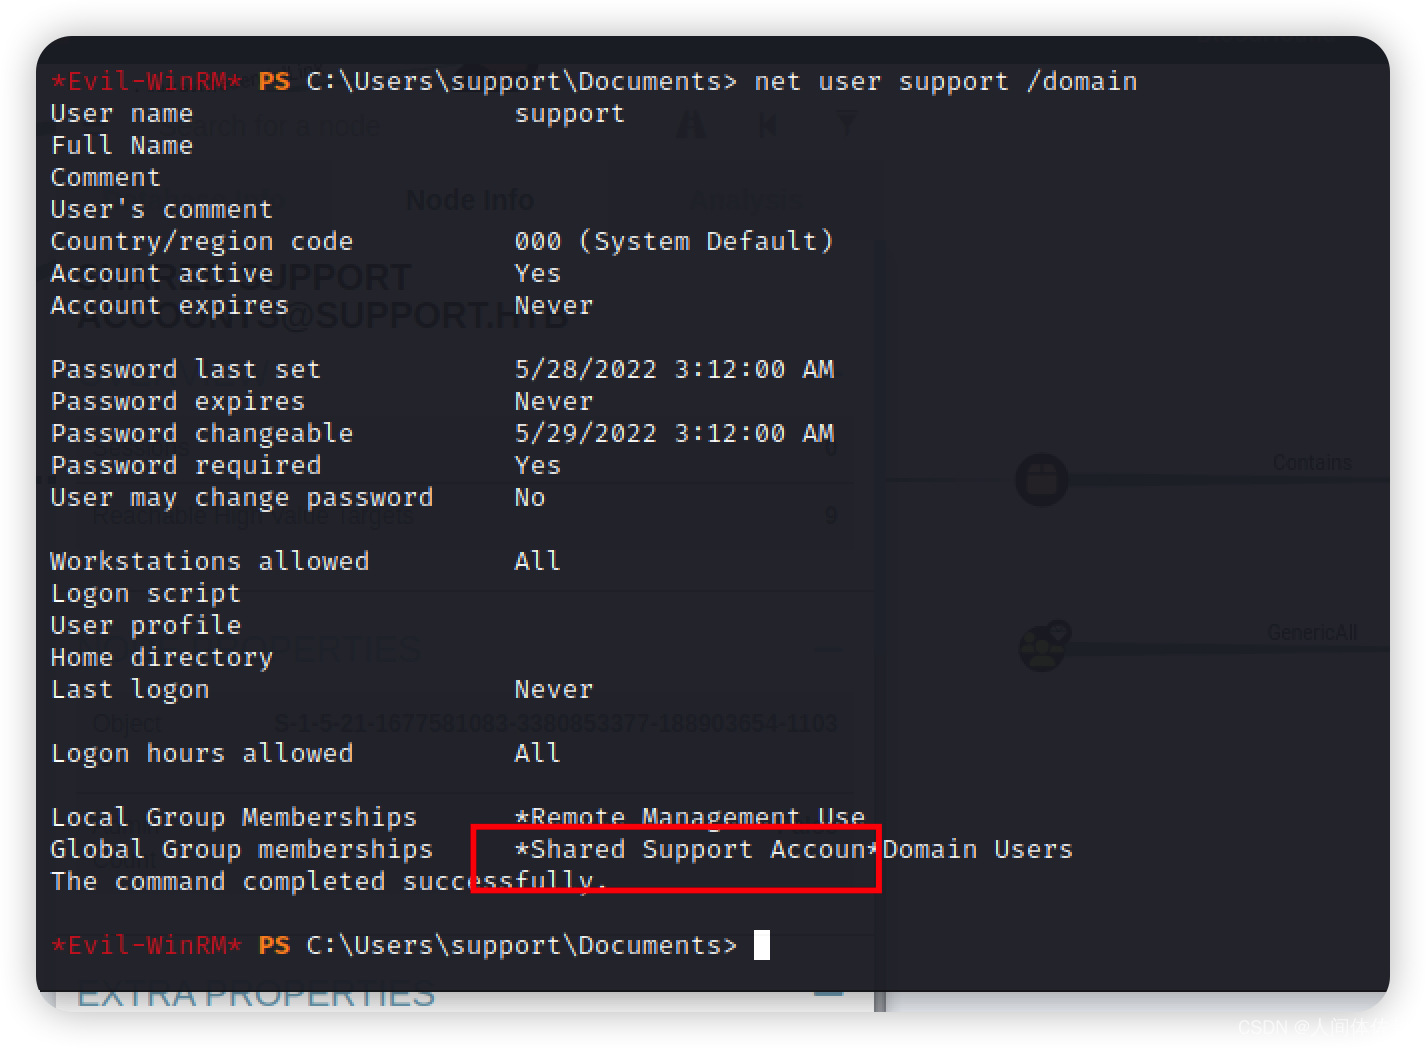Click the 'Logon script' line

click(x=146, y=593)
